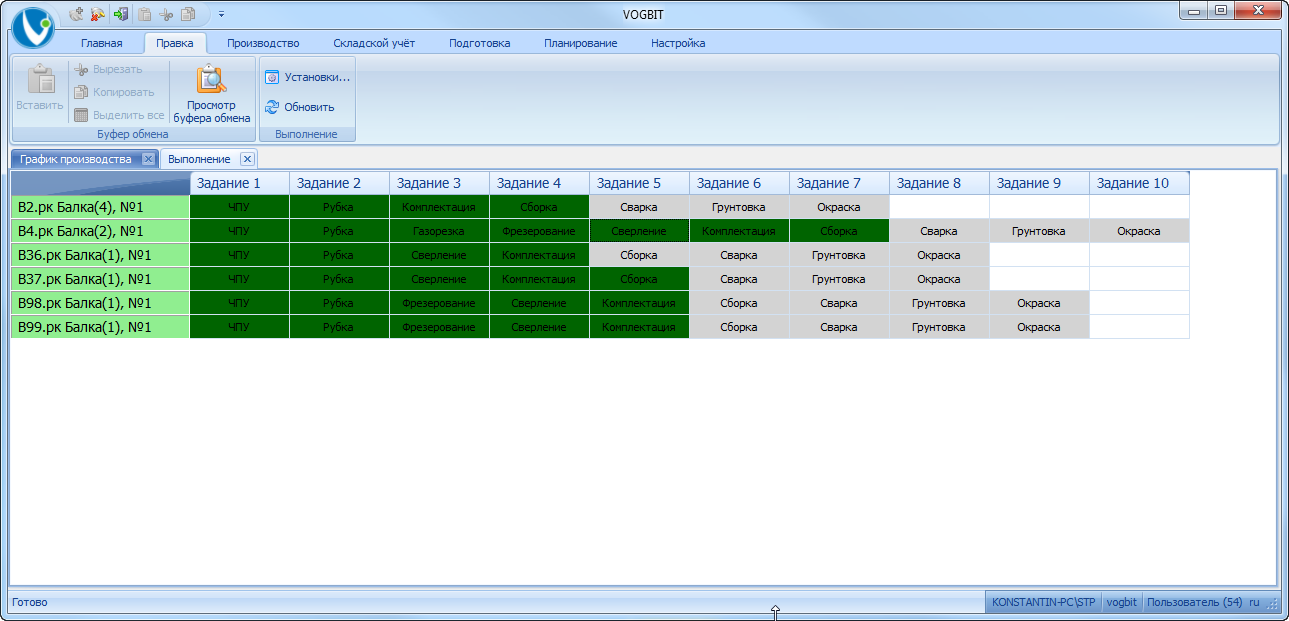Click the Задание 1 column header
This screenshot has width=1289, height=621.
click(240, 183)
